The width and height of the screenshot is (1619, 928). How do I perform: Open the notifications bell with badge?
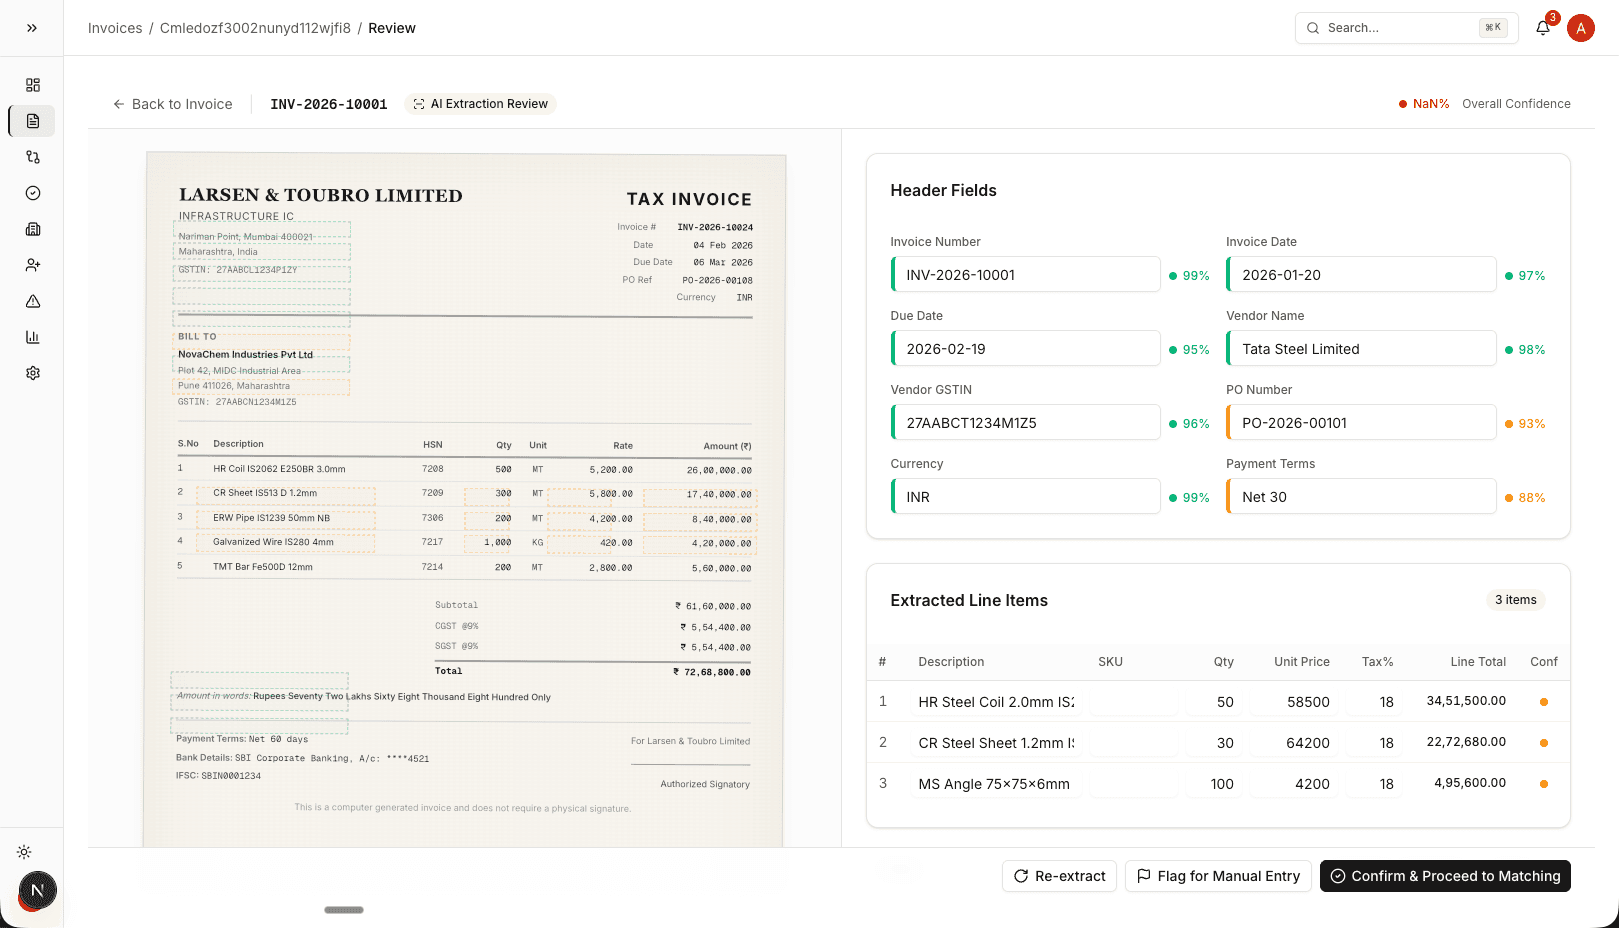tap(1542, 28)
